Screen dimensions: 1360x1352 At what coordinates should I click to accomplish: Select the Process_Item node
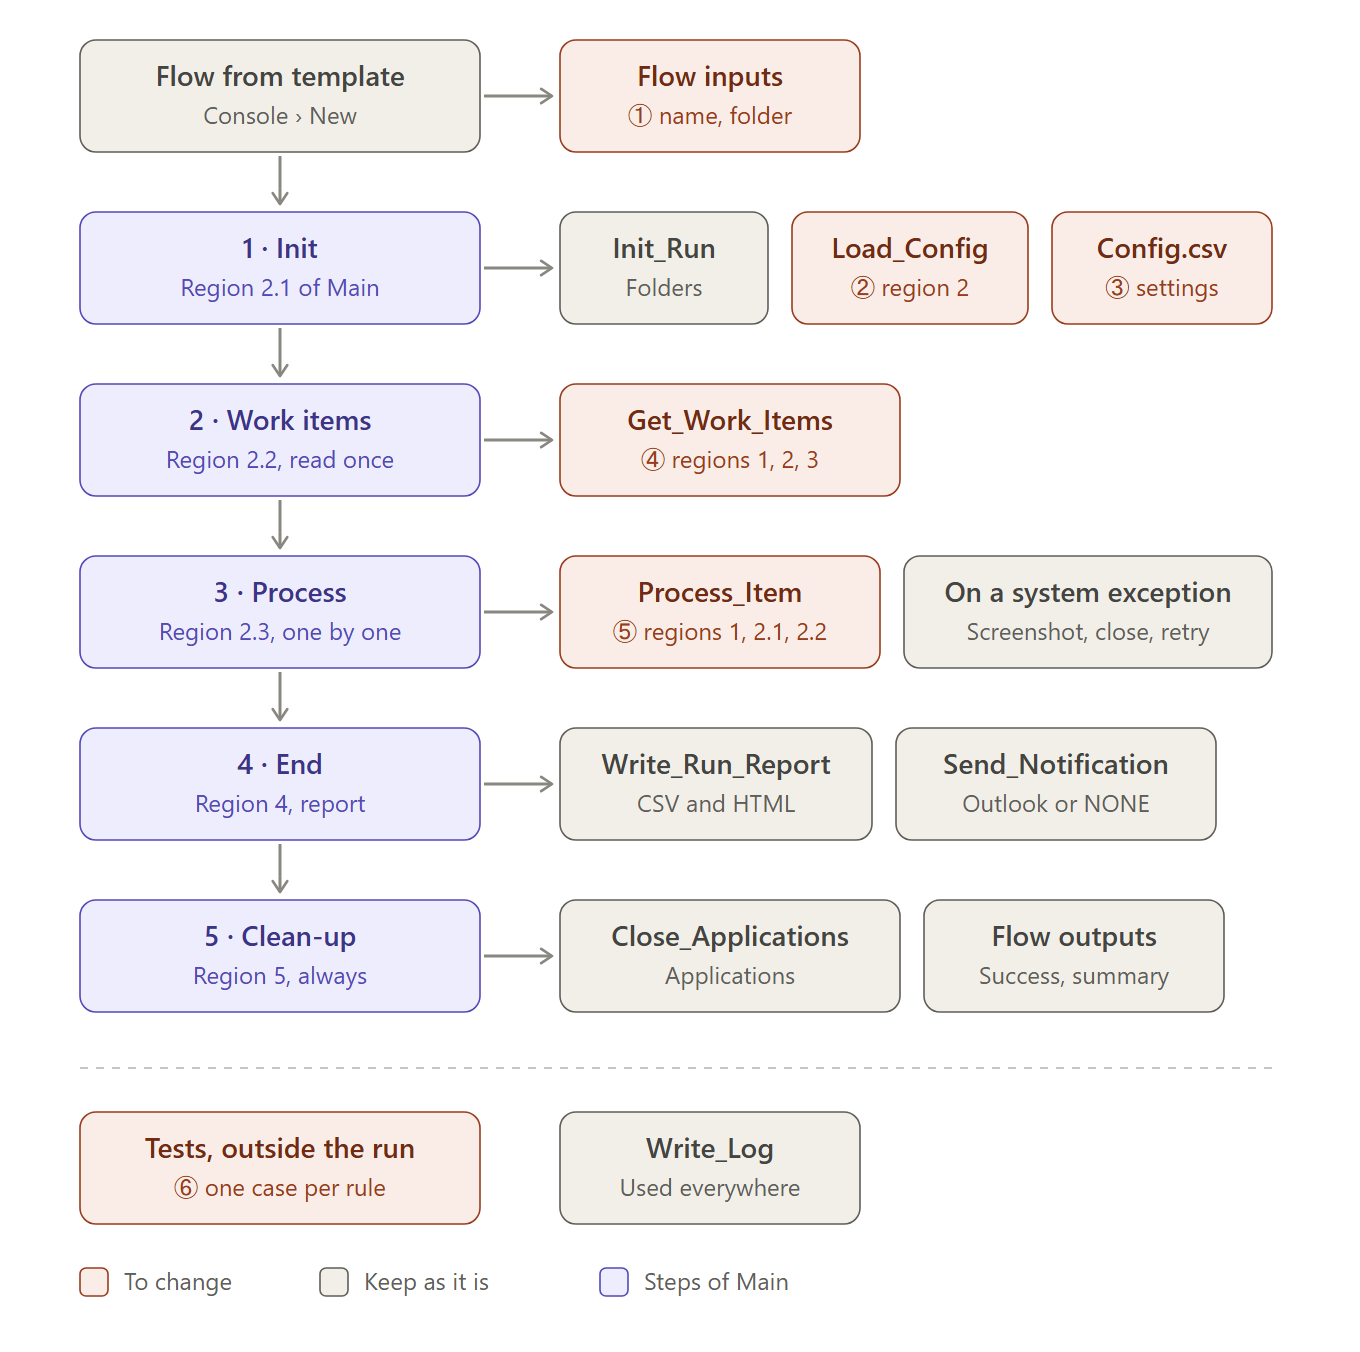(720, 612)
